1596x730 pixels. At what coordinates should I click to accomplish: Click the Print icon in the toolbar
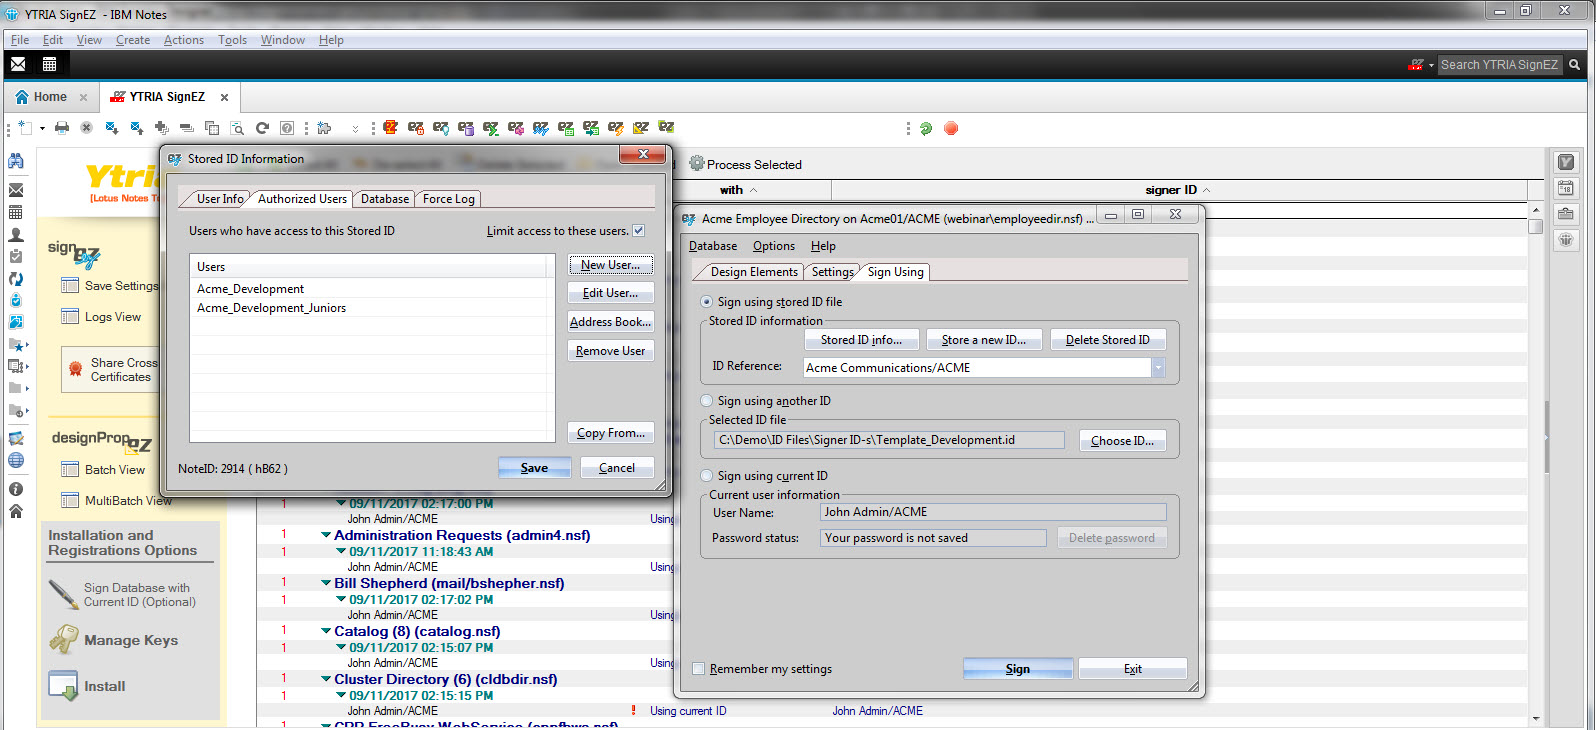(62, 128)
